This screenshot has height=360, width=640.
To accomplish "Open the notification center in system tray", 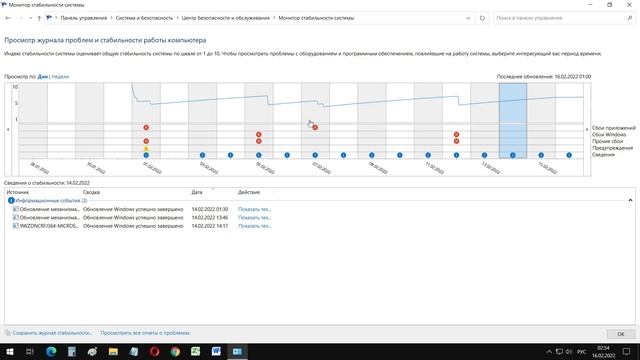I will pos(627,351).
